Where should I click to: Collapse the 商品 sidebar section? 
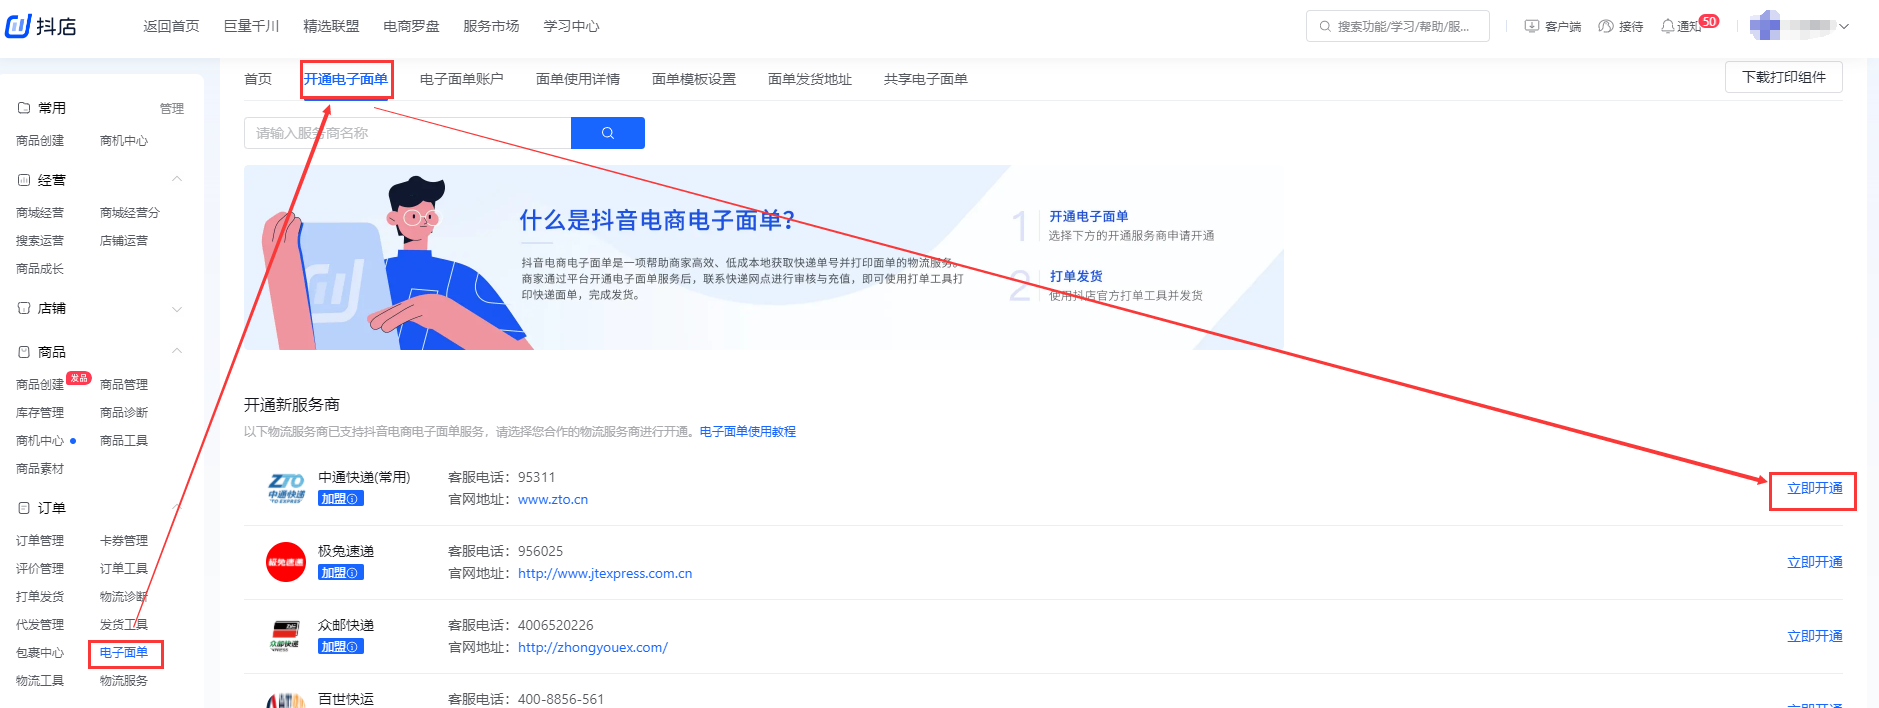tap(177, 351)
